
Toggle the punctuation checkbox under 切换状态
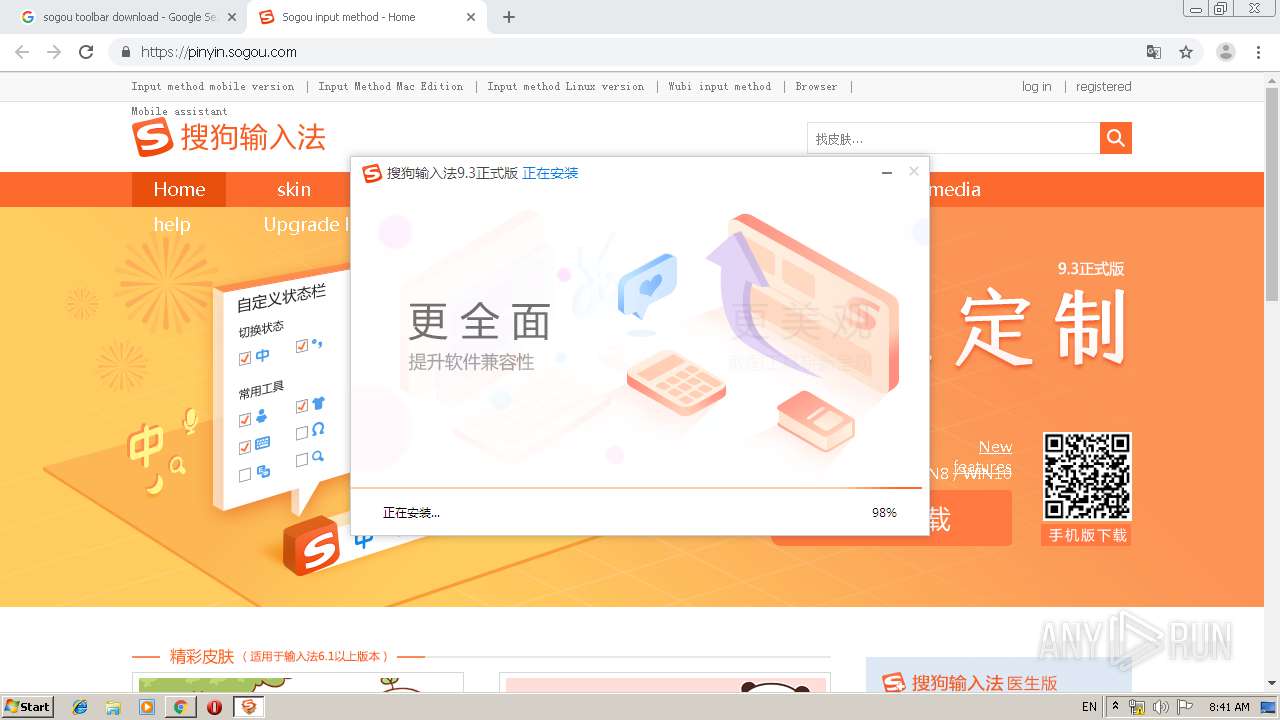click(x=302, y=346)
